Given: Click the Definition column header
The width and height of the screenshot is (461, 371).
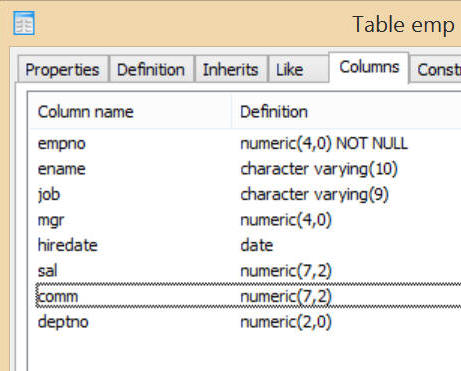Looking at the screenshot, I should coord(346,111).
